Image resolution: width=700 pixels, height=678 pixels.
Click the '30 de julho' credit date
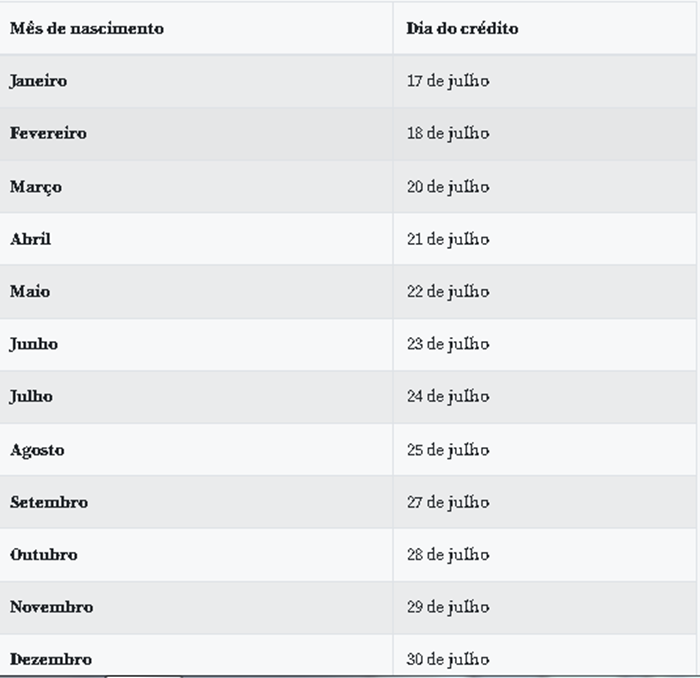pyautogui.click(x=448, y=659)
